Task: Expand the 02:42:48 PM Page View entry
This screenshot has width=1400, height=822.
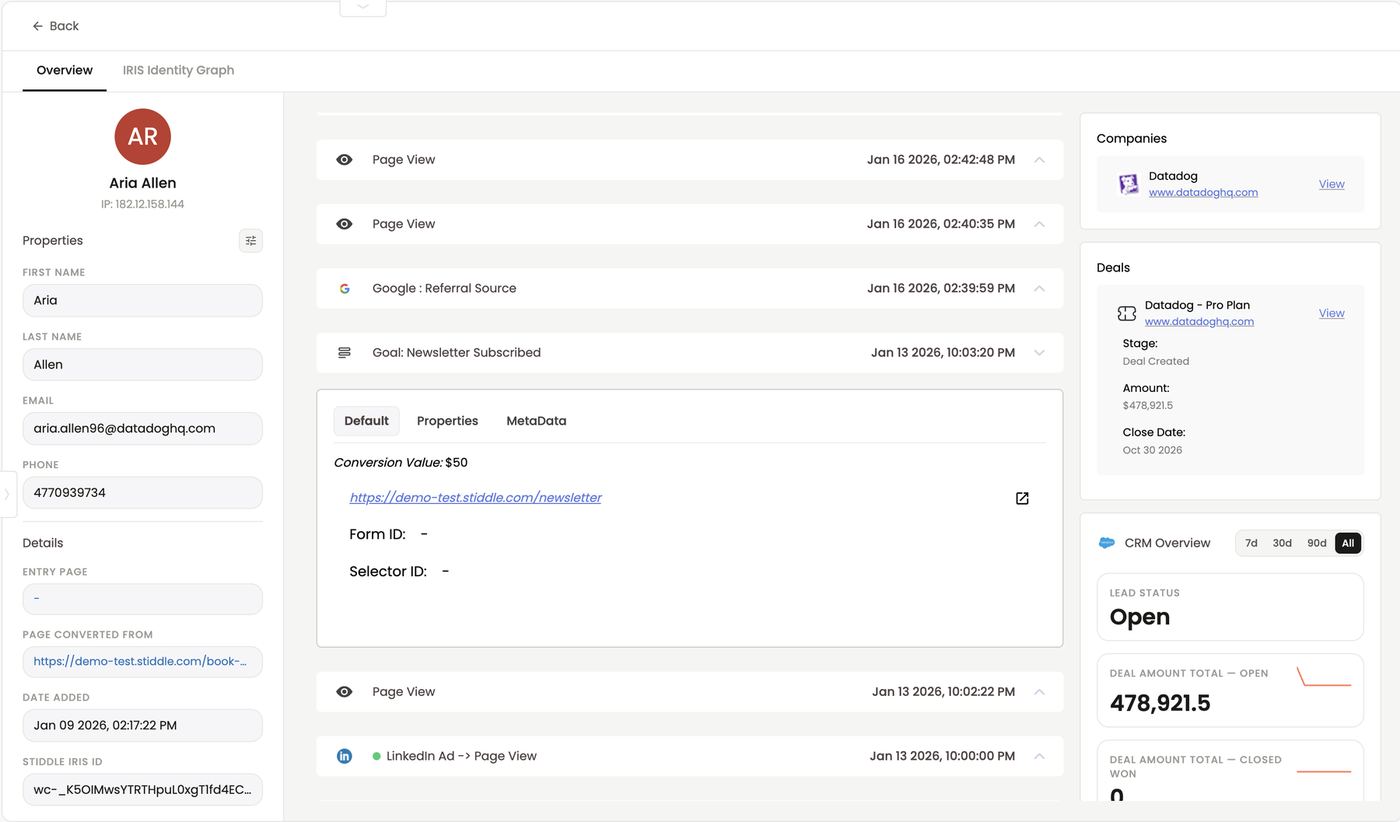Action: (x=1040, y=160)
